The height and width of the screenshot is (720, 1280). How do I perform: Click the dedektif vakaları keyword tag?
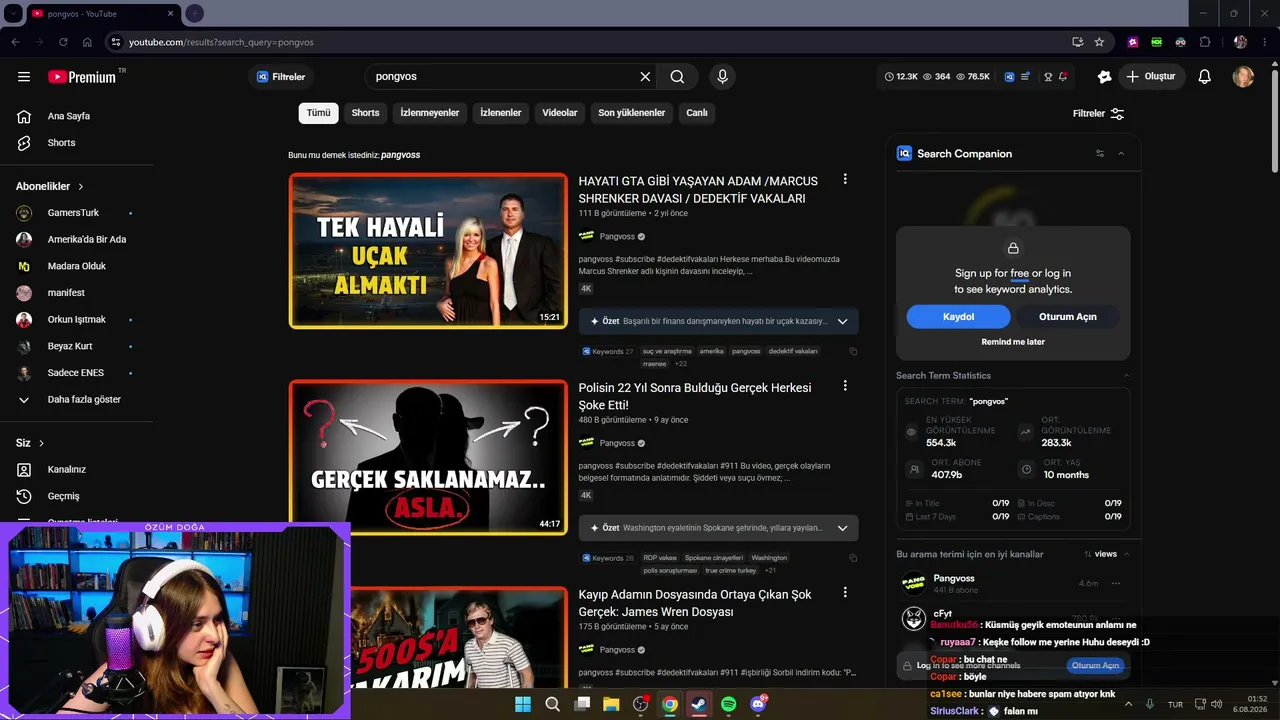point(793,351)
